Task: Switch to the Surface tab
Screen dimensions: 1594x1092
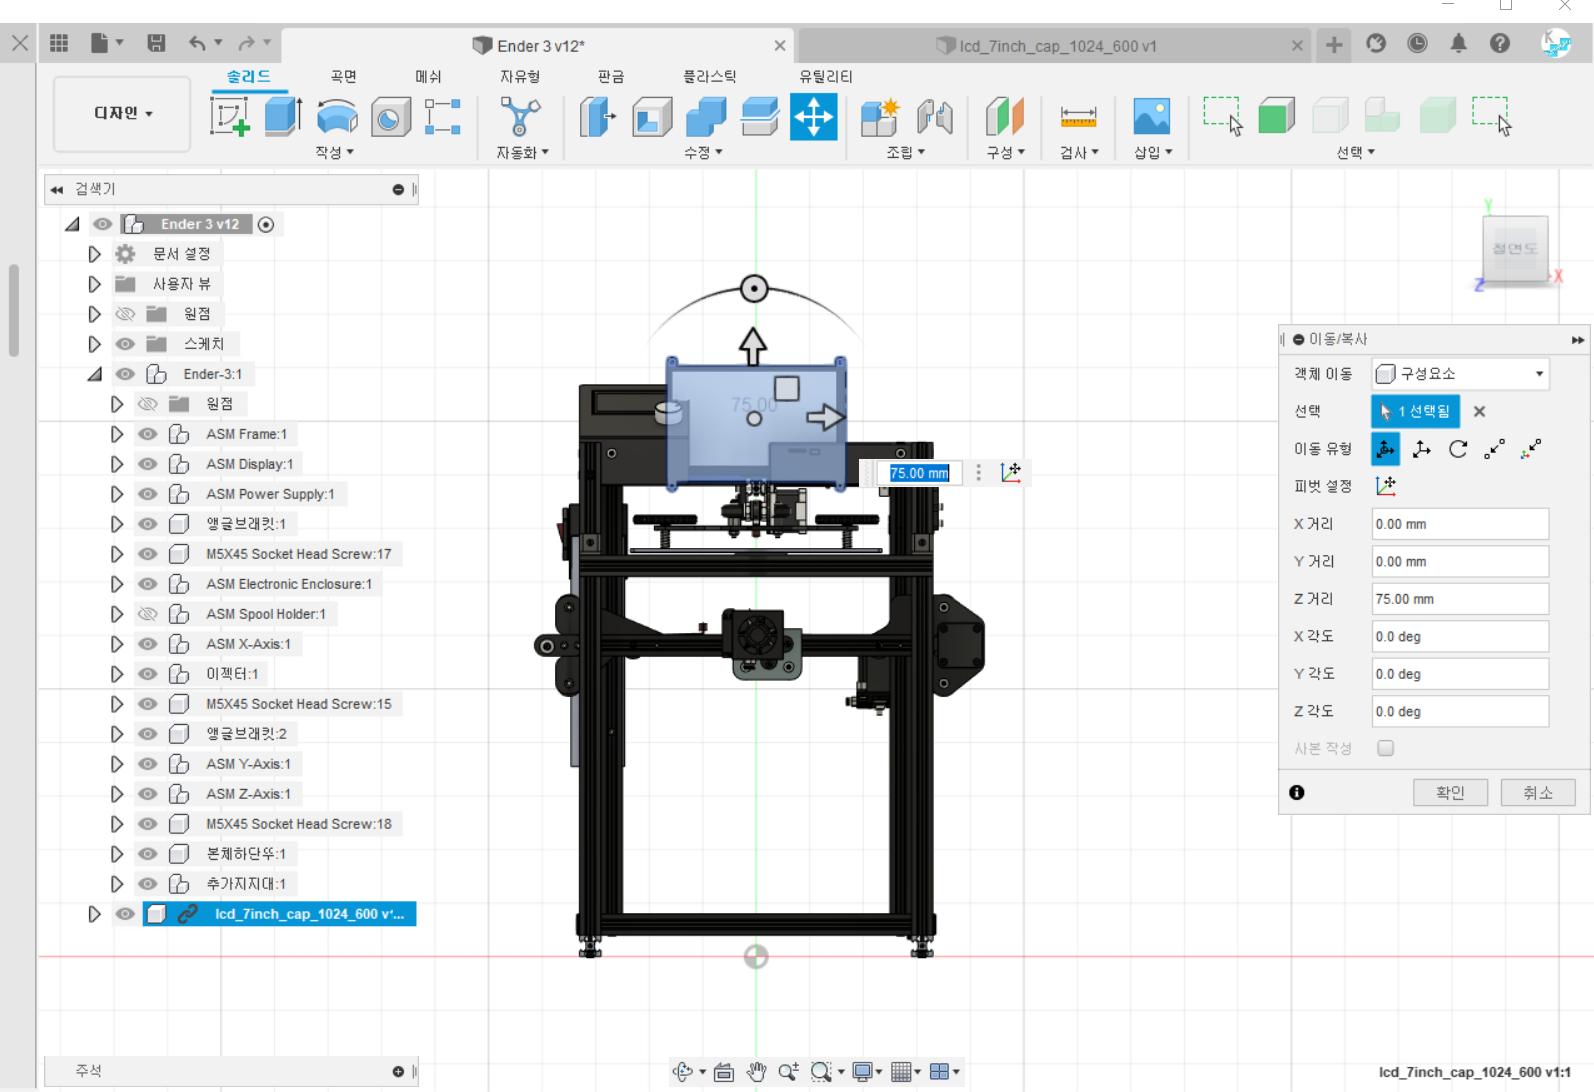Action: [x=343, y=76]
